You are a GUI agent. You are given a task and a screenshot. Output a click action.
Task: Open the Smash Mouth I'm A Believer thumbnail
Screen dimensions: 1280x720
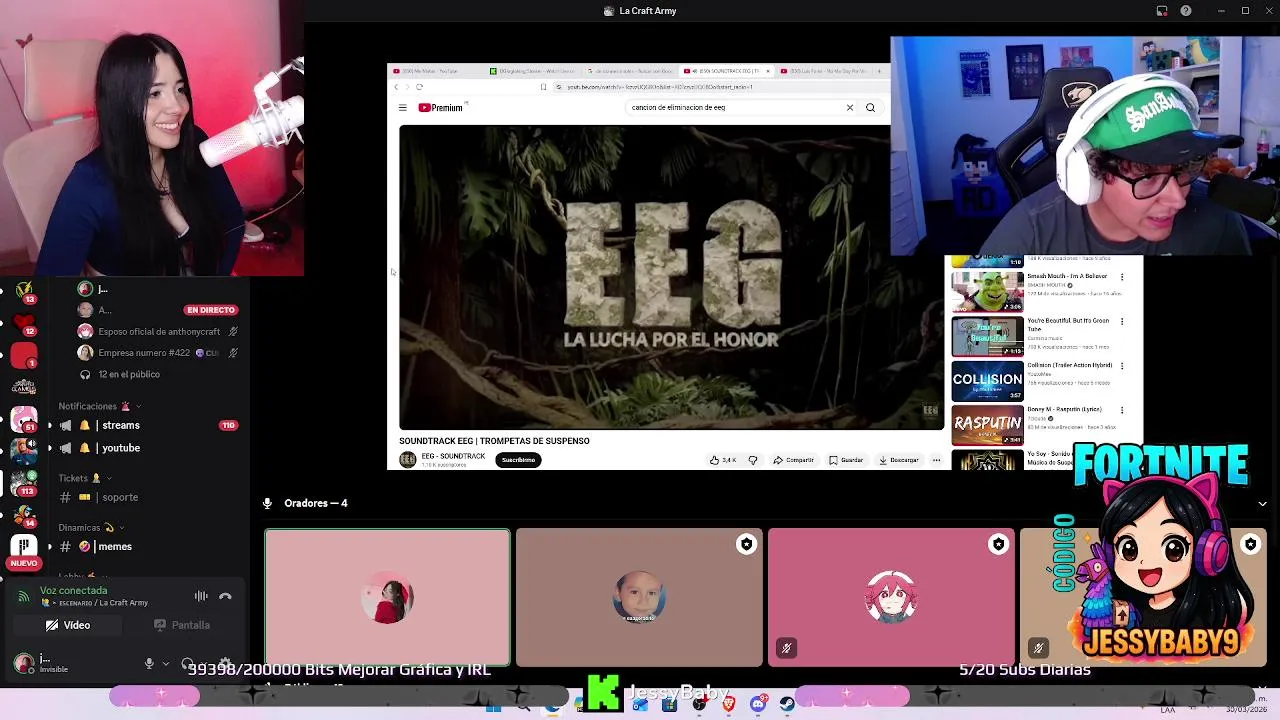(987, 290)
